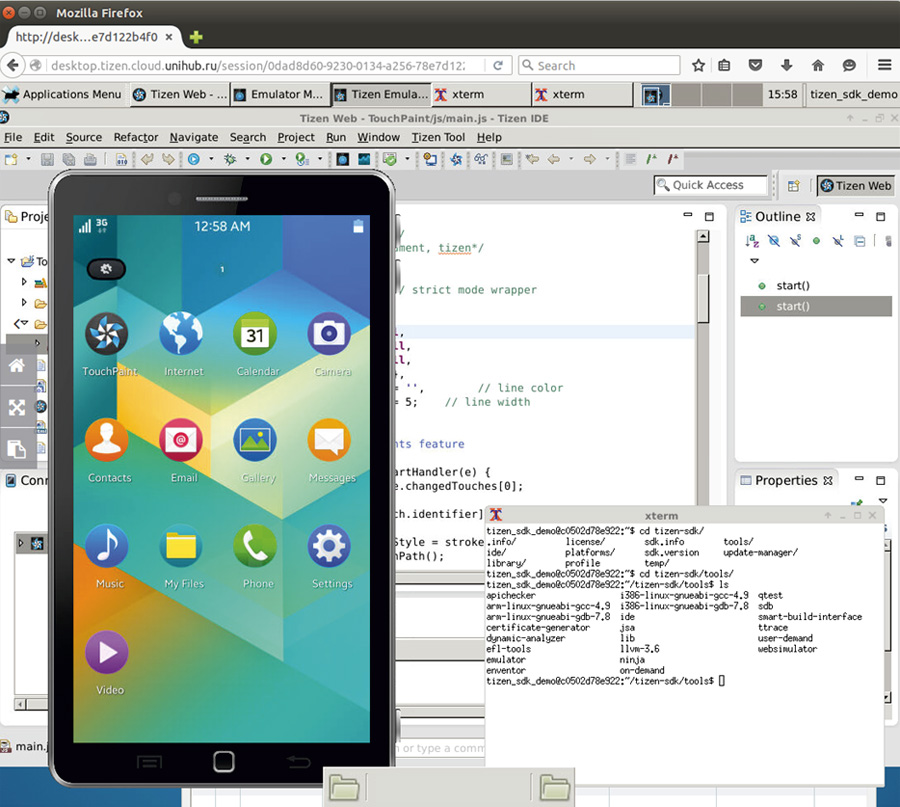Open the Phone dialer app icon
Viewport: 900px width, 807px height.
(255, 546)
